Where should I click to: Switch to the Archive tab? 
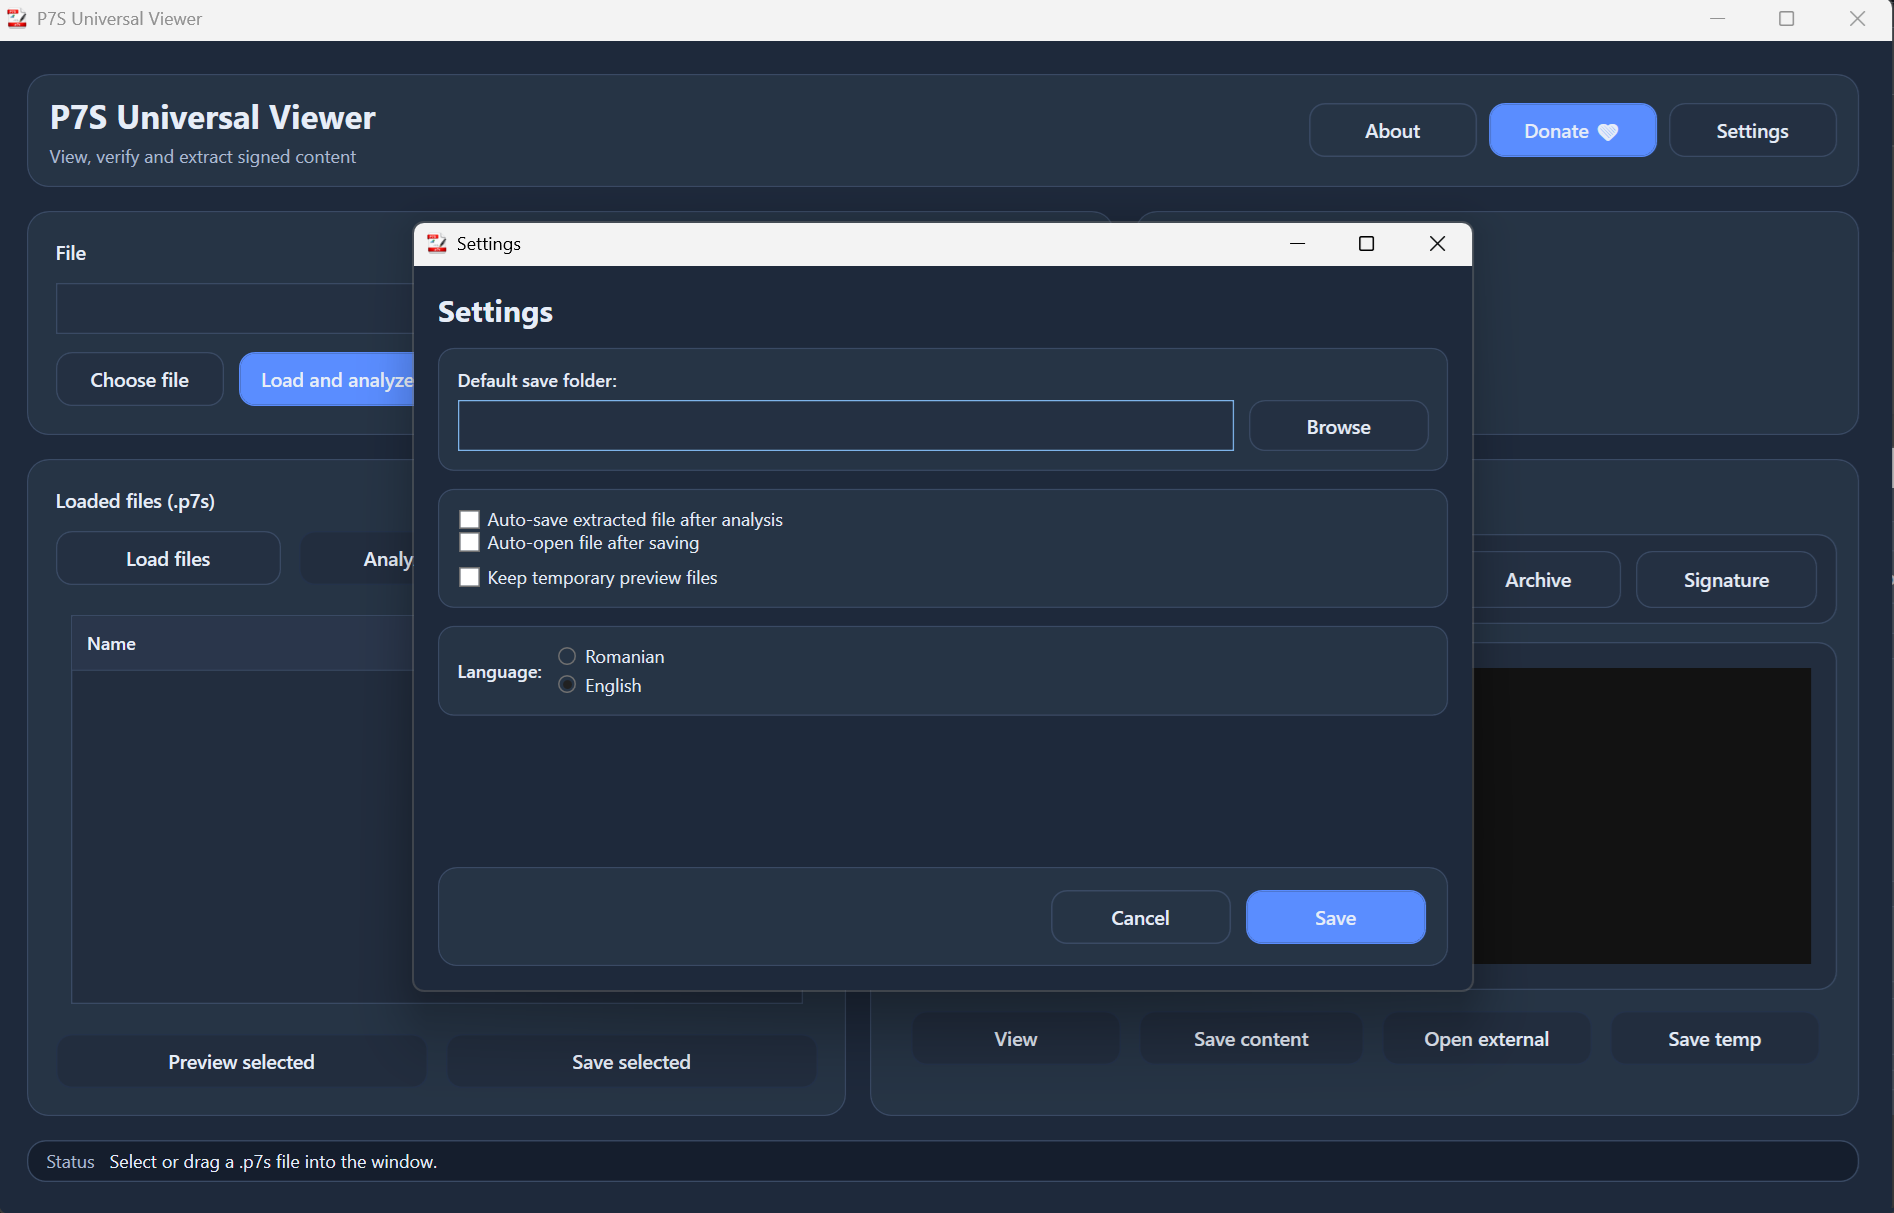[1538, 580]
